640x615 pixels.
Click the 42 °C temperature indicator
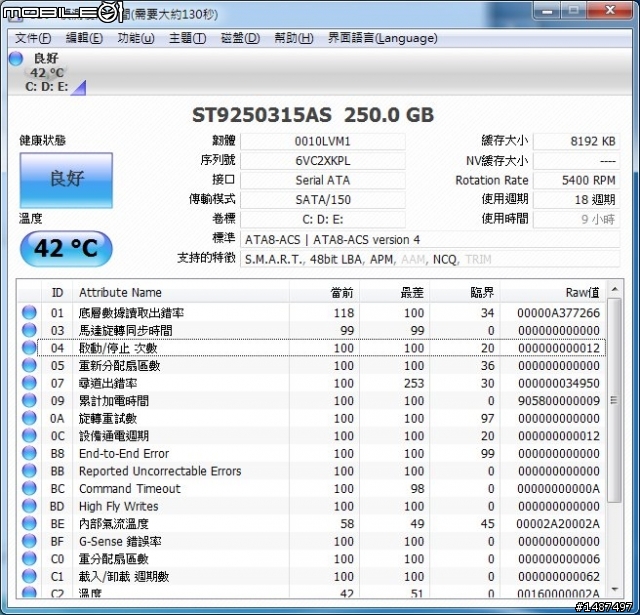tap(66, 249)
